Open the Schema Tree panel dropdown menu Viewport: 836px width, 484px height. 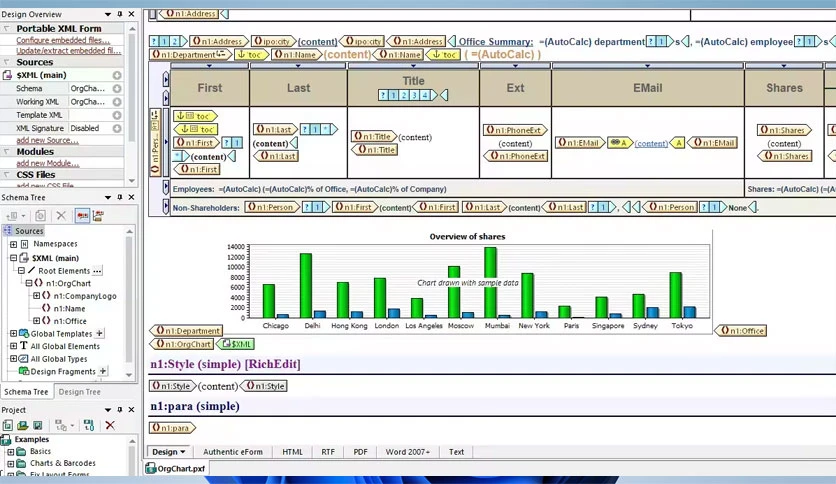108,197
